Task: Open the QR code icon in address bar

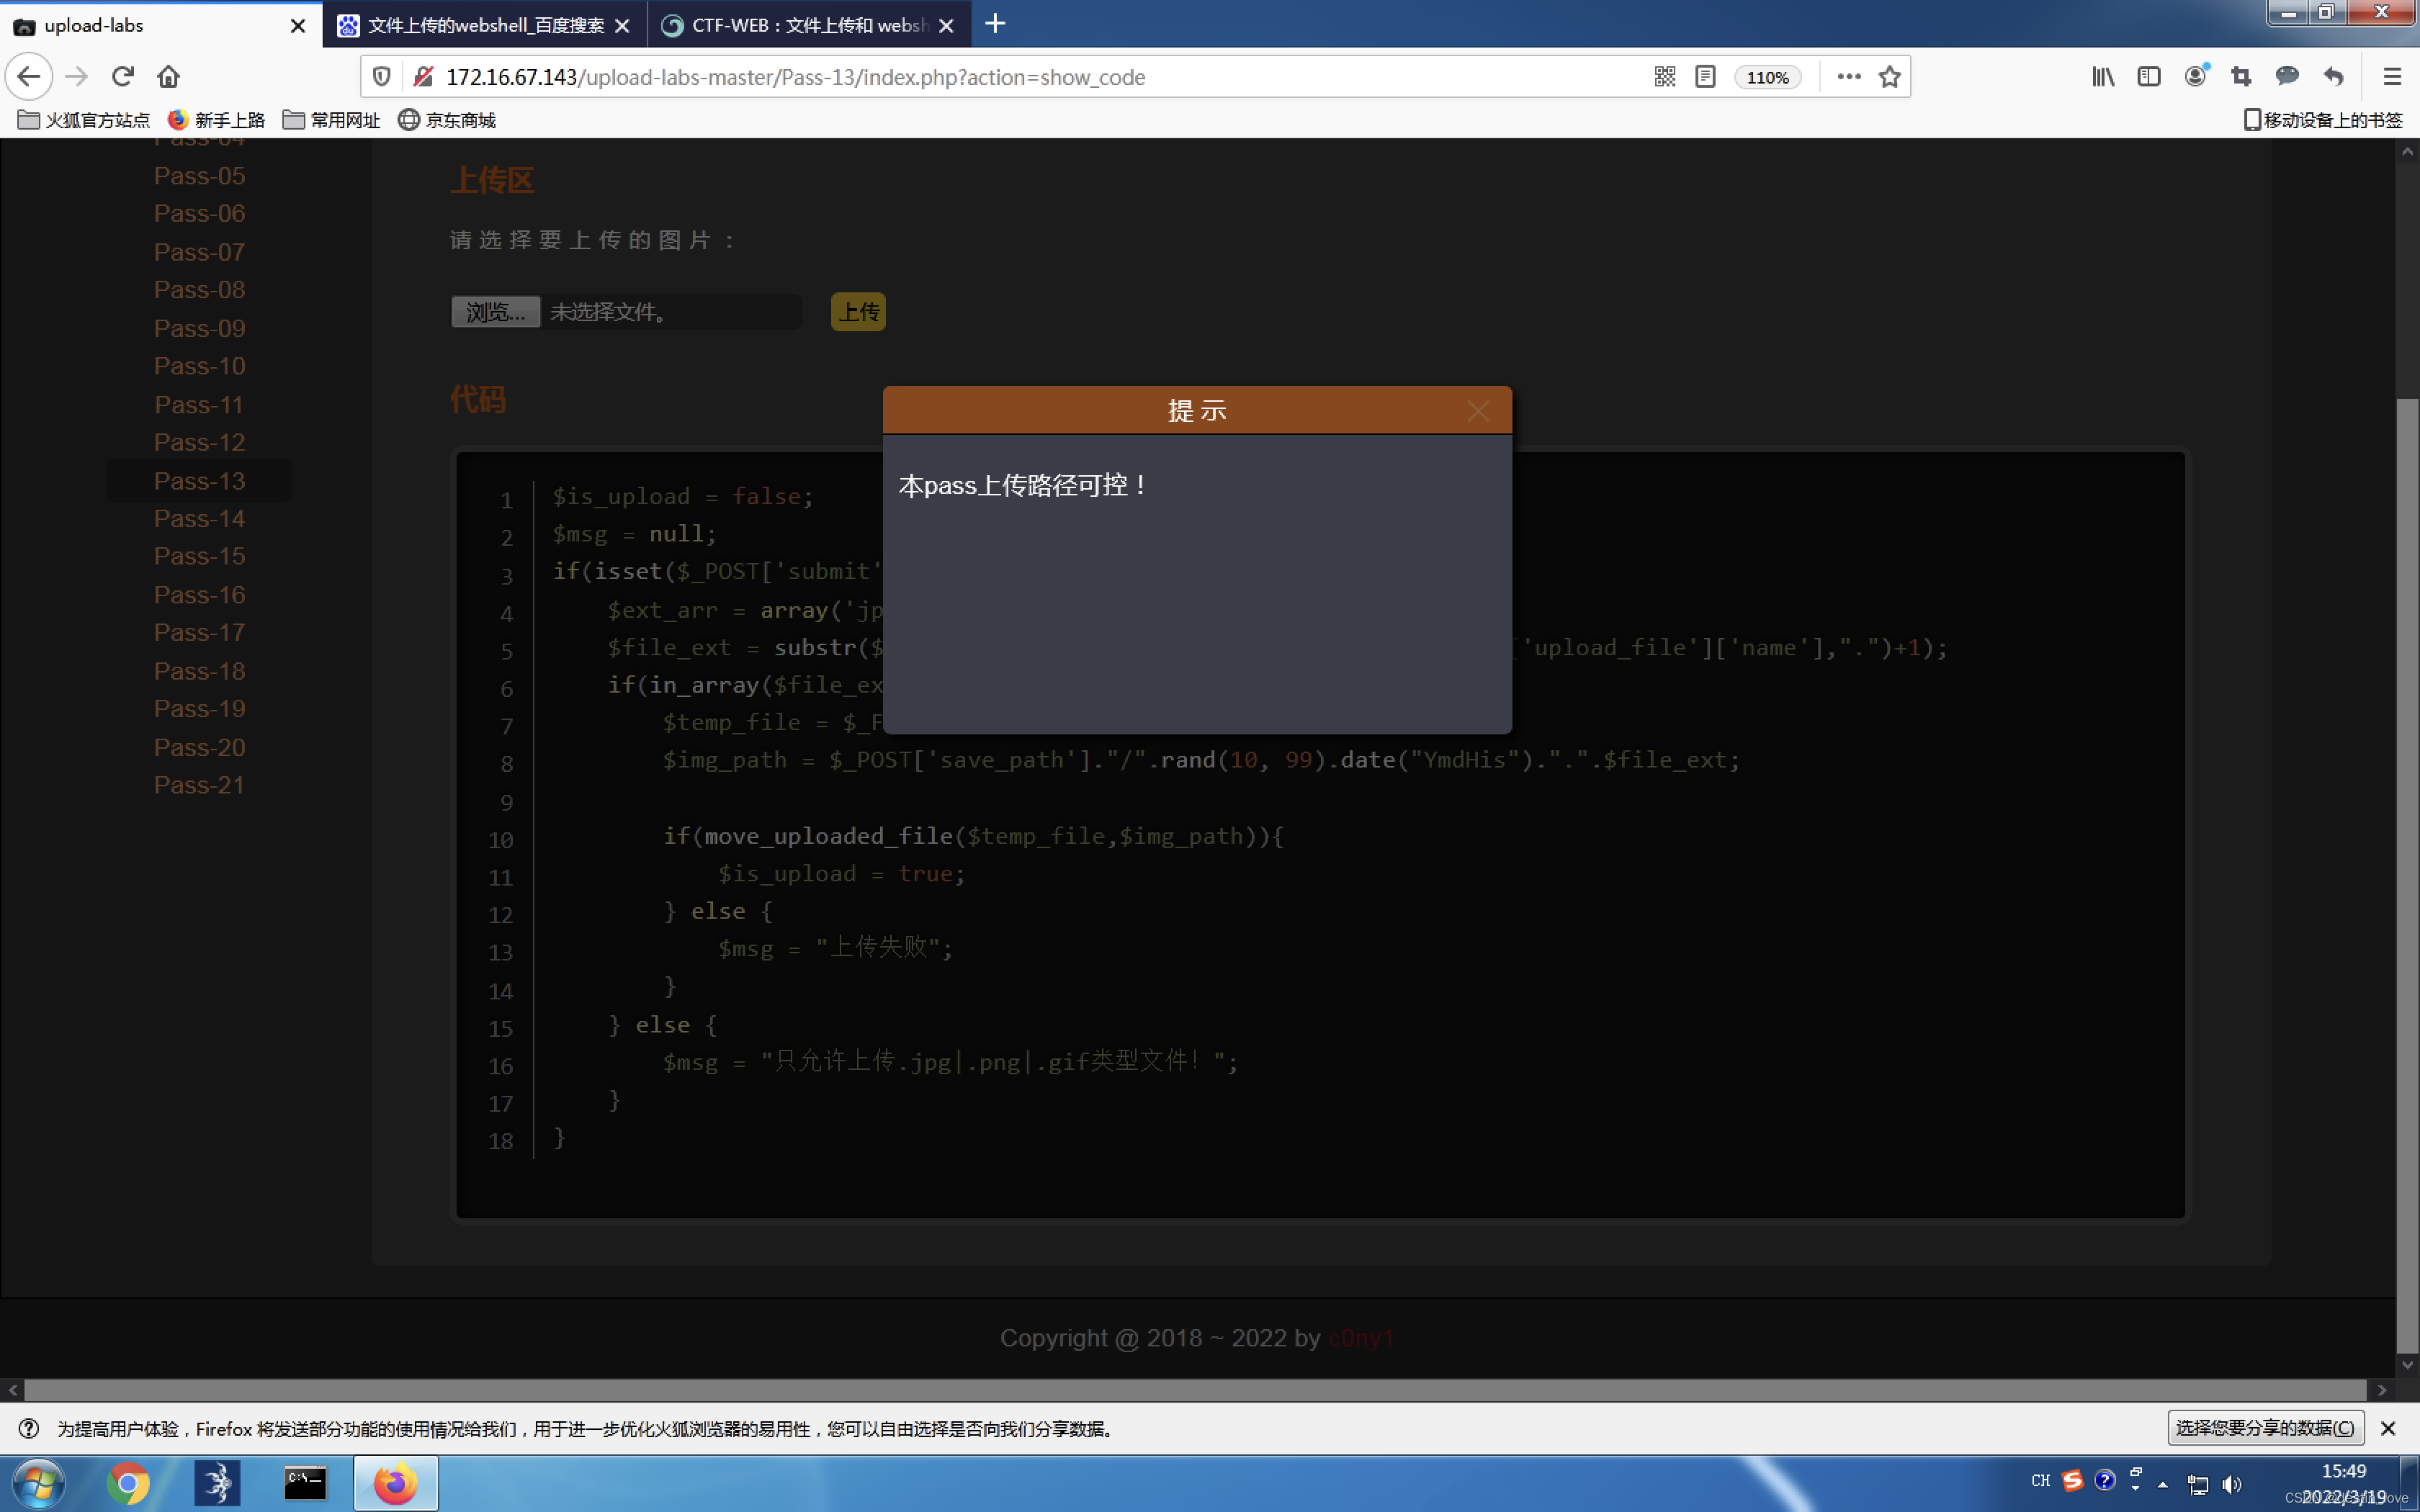Action: coord(1665,77)
